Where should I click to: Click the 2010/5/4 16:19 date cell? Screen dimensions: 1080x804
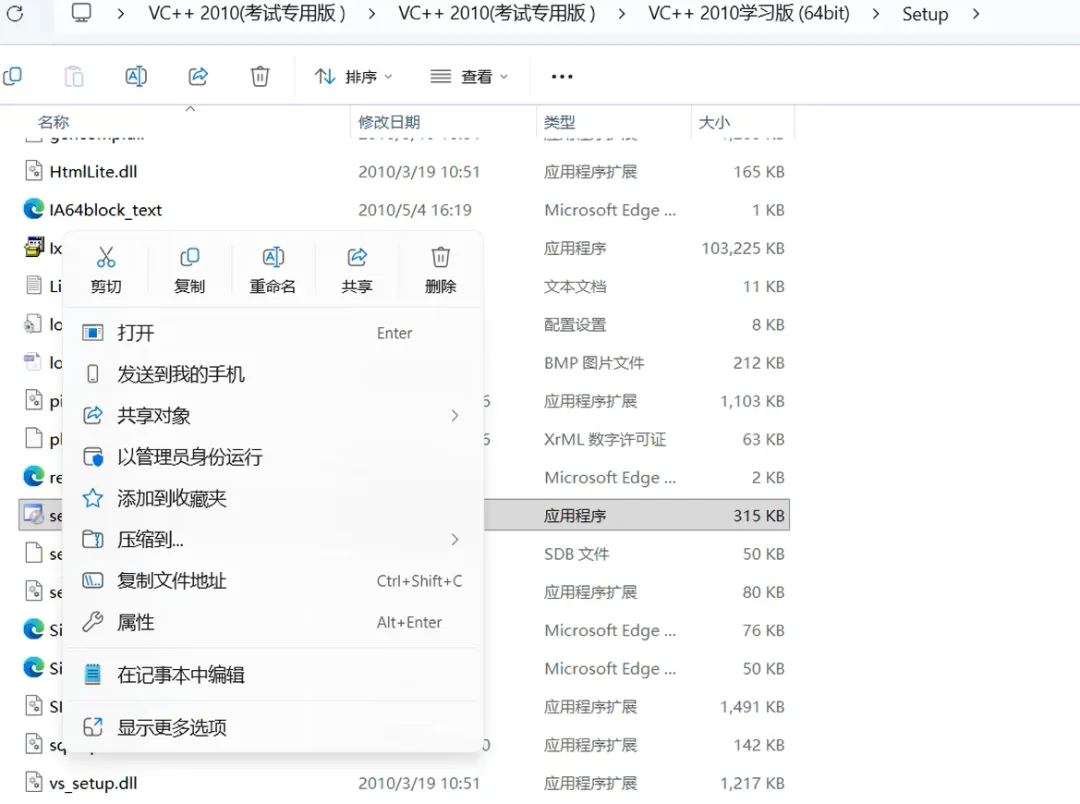point(415,210)
